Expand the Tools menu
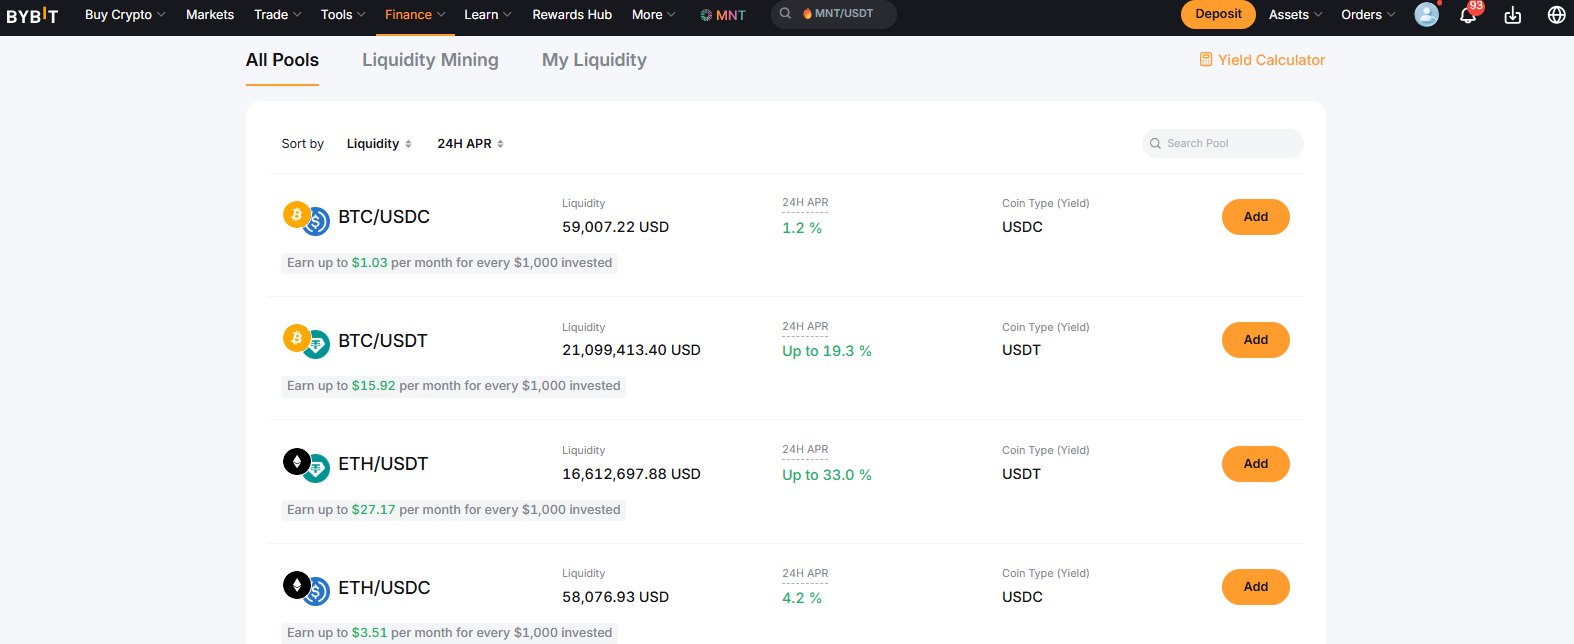 point(343,15)
